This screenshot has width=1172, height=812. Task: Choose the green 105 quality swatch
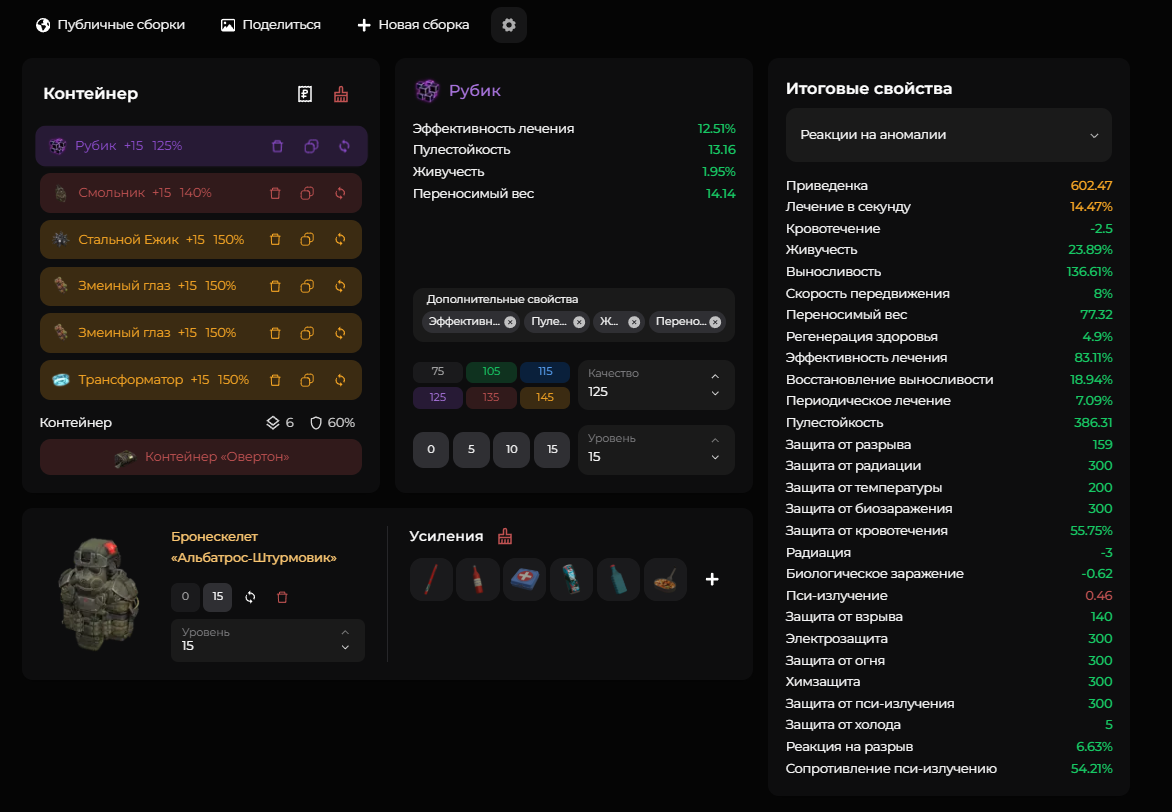pos(491,372)
